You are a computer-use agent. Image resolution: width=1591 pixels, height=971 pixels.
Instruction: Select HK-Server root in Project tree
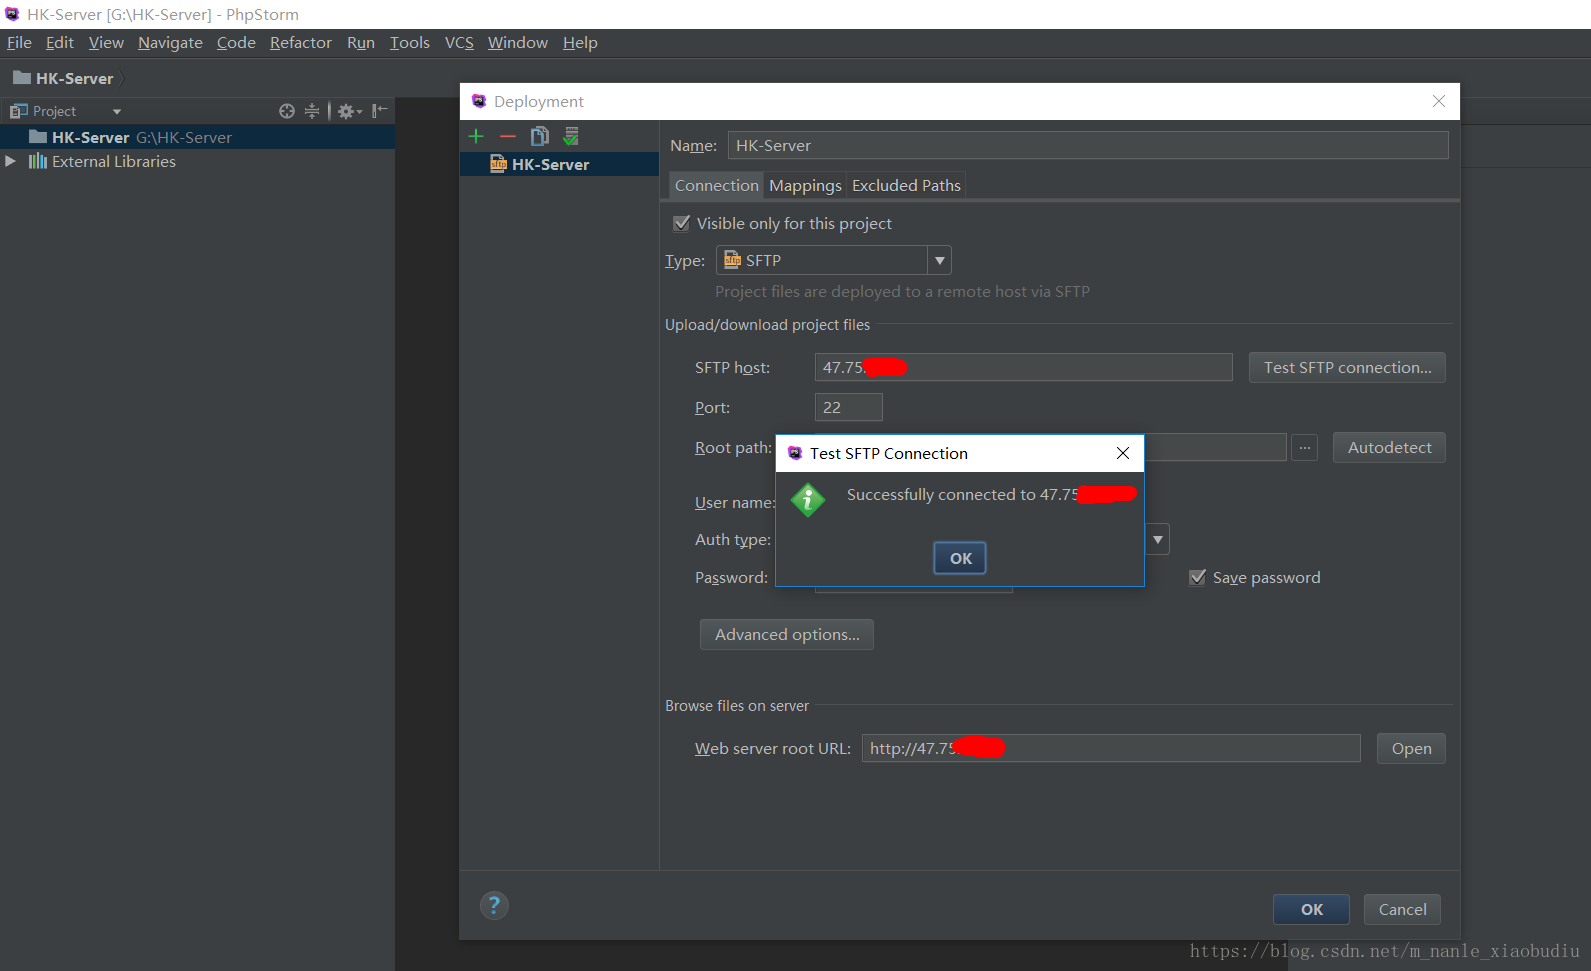197,137
